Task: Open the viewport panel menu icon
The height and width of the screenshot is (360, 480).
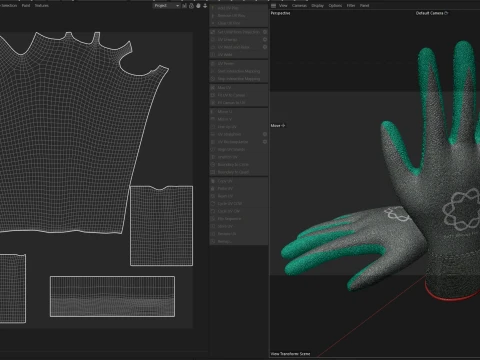Action: (273, 6)
